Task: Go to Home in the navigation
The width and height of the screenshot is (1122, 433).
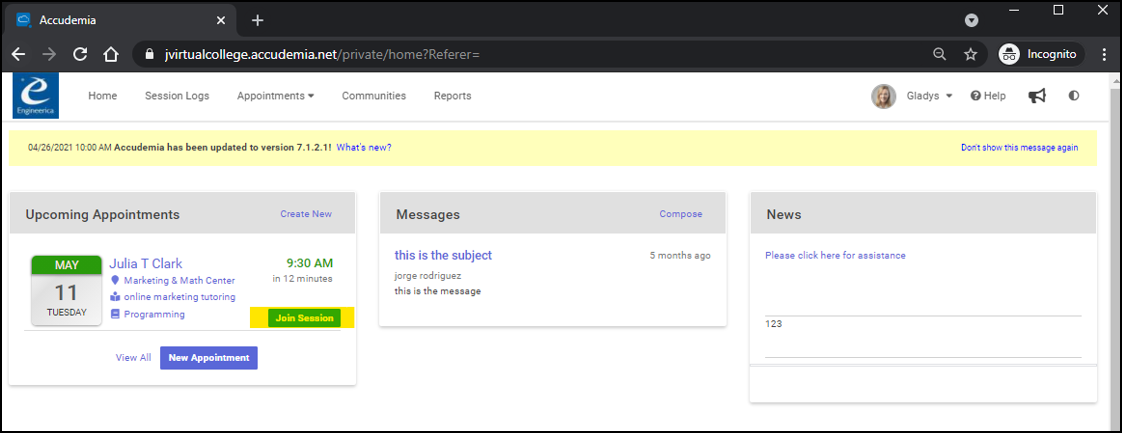Action: tap(102, 96)
